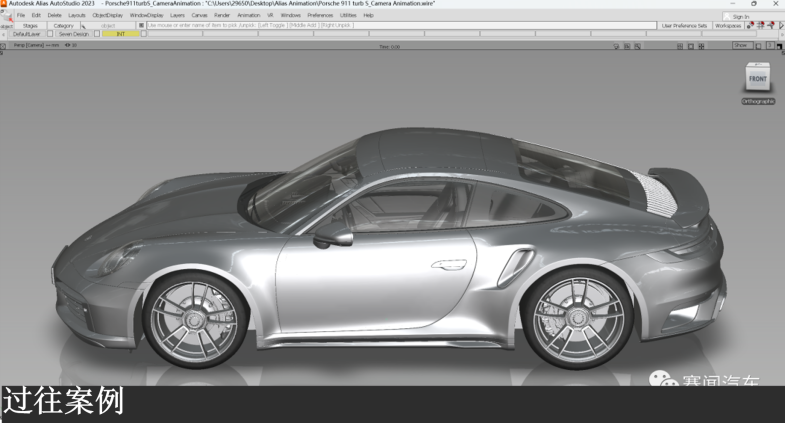Select the yellow INT layer swatch

tap(120, 34)
